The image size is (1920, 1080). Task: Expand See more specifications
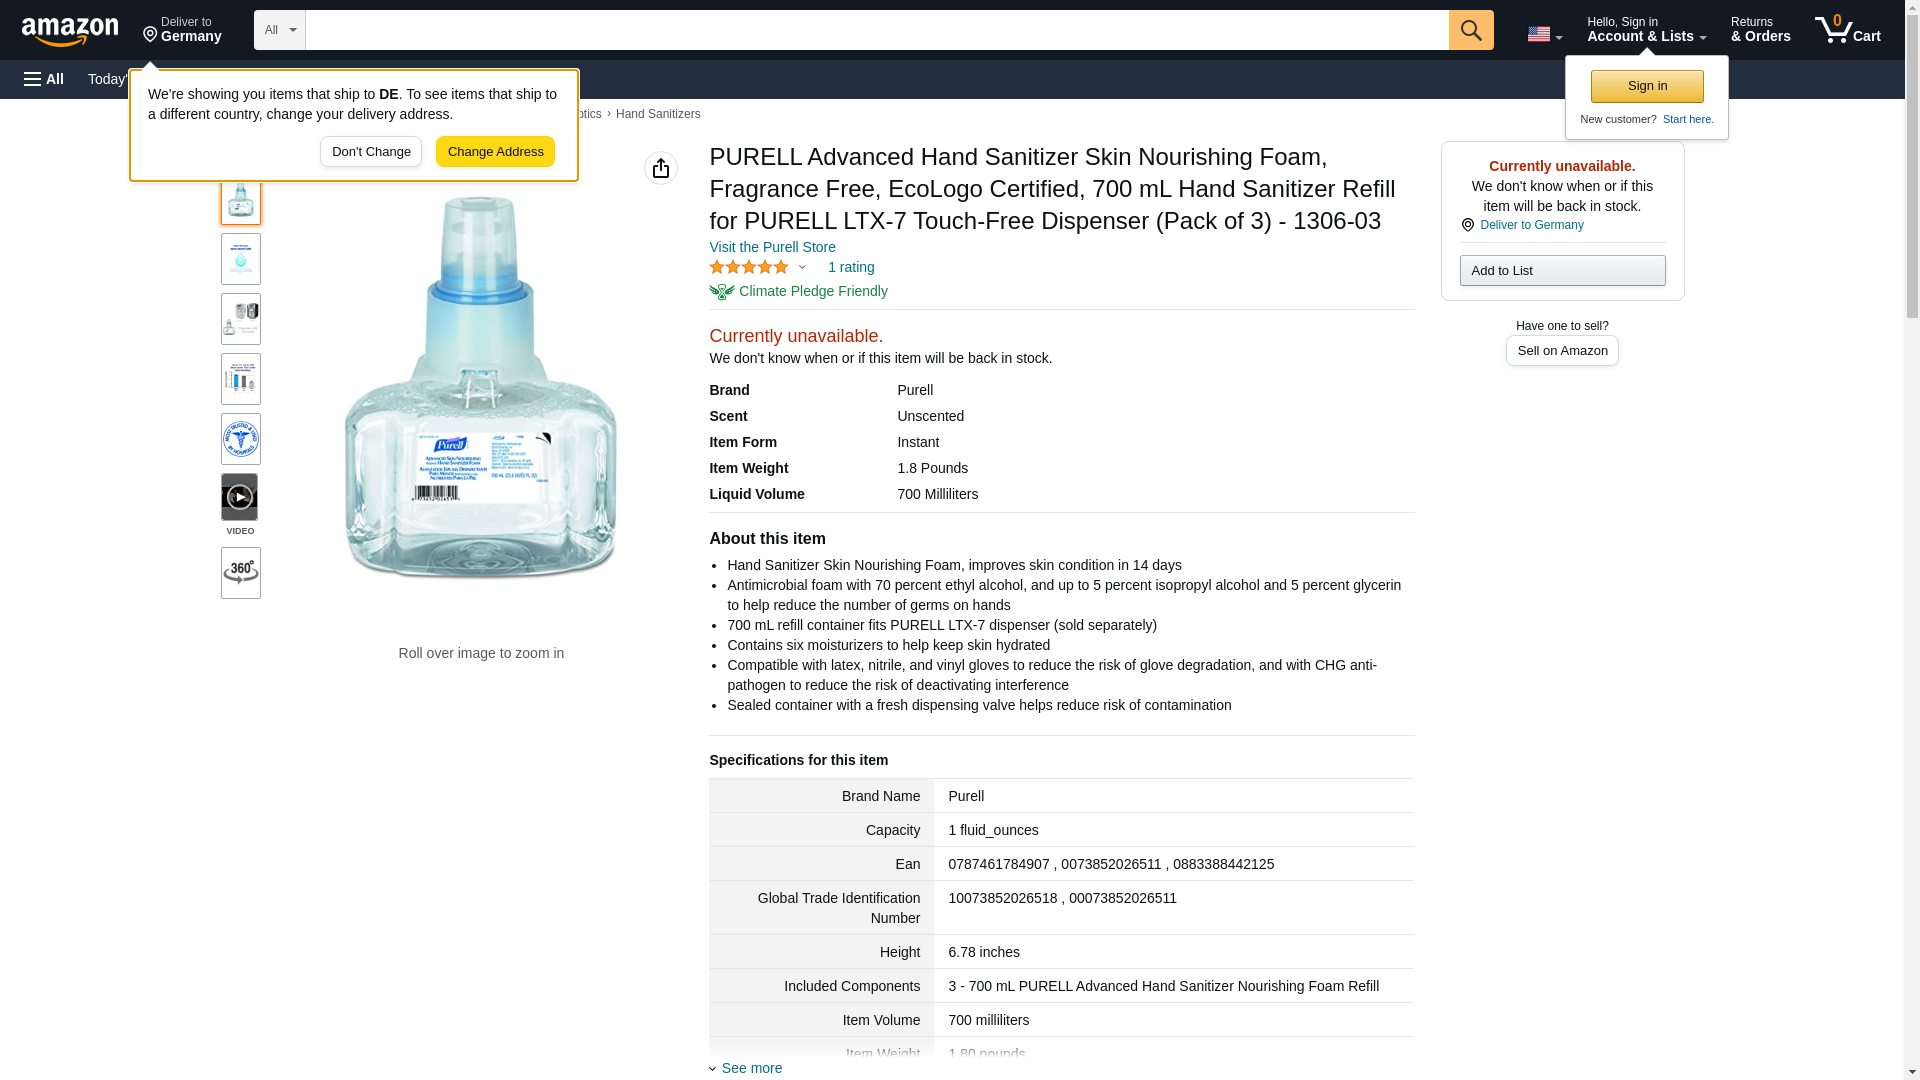pyautogui.click(x=751, y=1068)
